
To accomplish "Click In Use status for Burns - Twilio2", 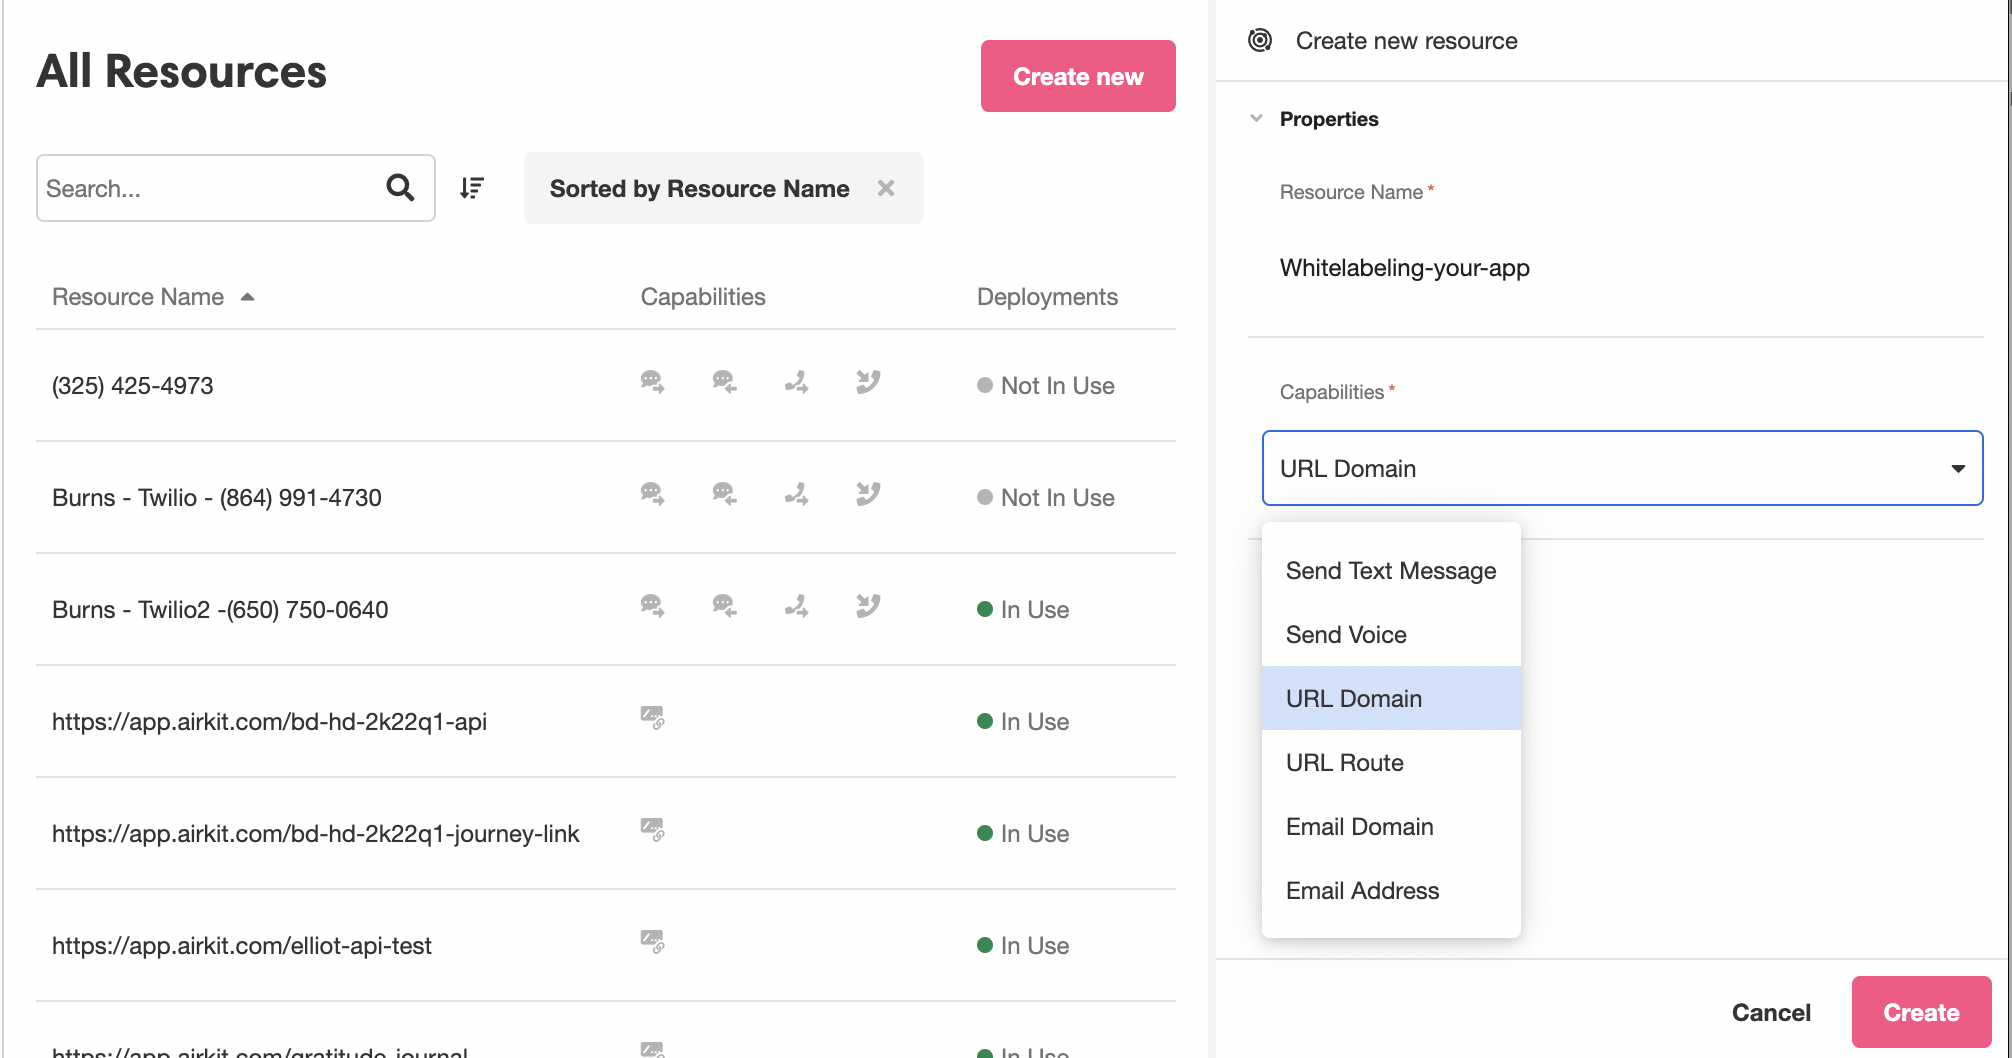I will click(x=1023, y=610).
